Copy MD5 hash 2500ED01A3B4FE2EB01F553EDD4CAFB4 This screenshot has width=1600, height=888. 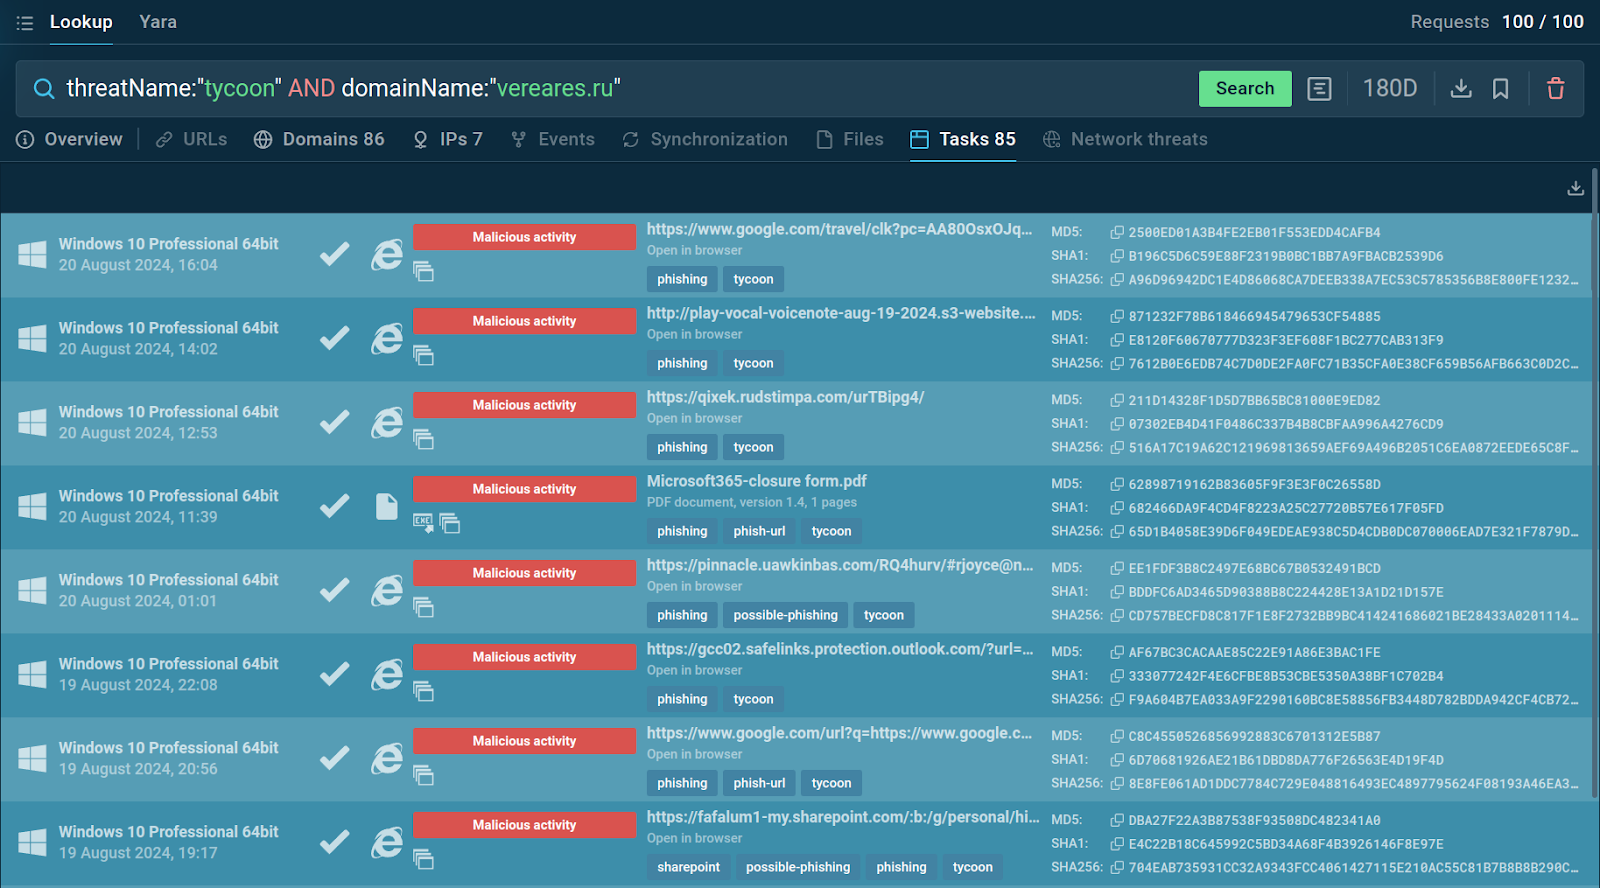pyautogui.click(x=1117, y=232)
